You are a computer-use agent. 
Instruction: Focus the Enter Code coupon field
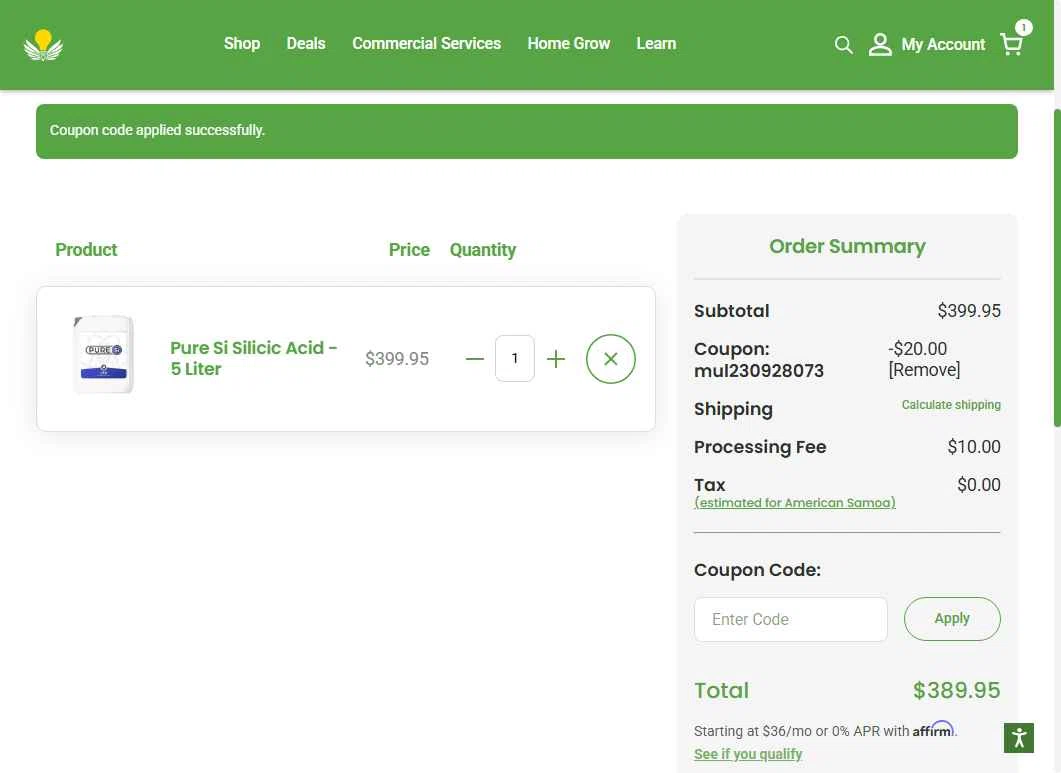(790, 619)
